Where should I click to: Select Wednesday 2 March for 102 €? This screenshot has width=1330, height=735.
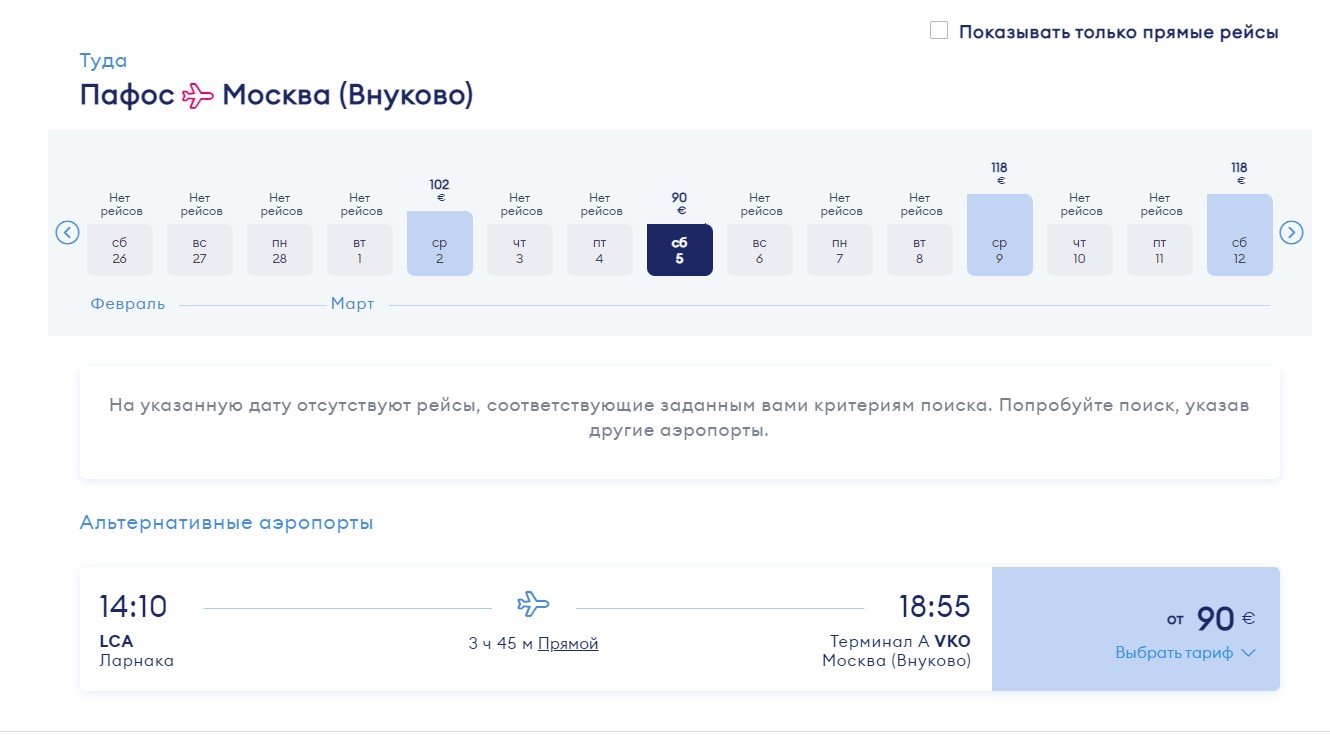[x=440, y=243]
